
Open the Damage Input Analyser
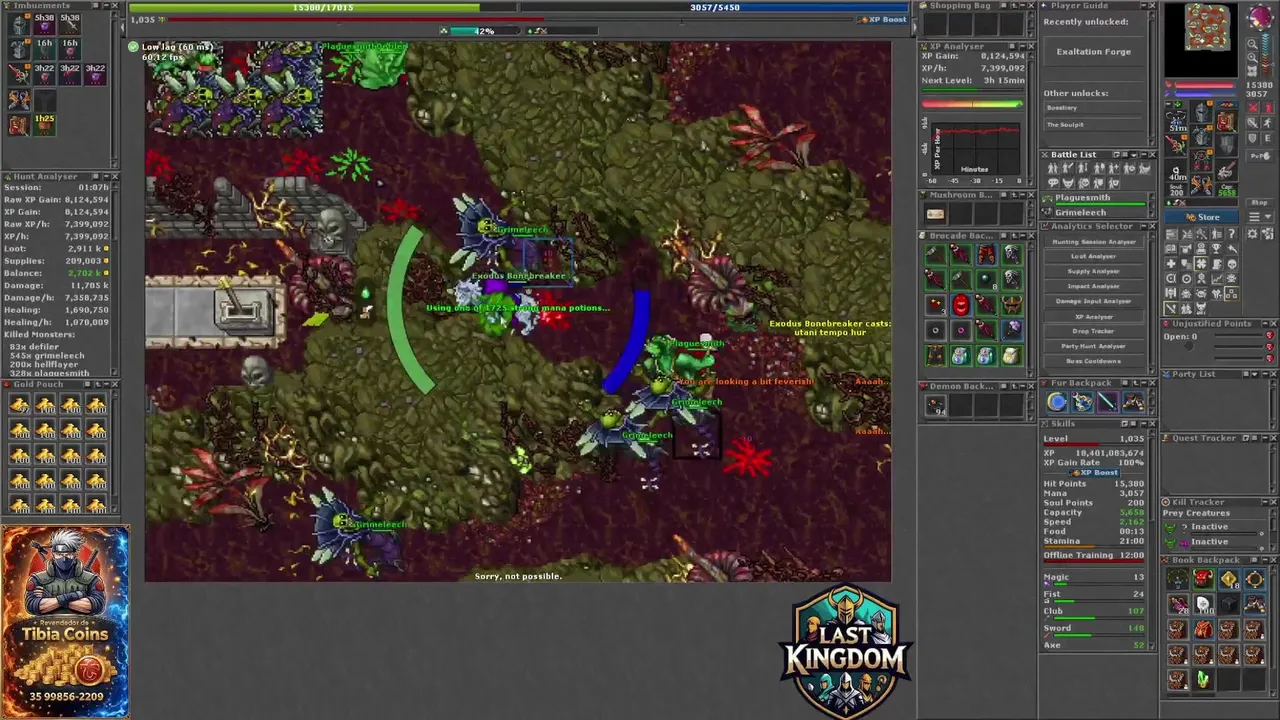pos(1094,301)
